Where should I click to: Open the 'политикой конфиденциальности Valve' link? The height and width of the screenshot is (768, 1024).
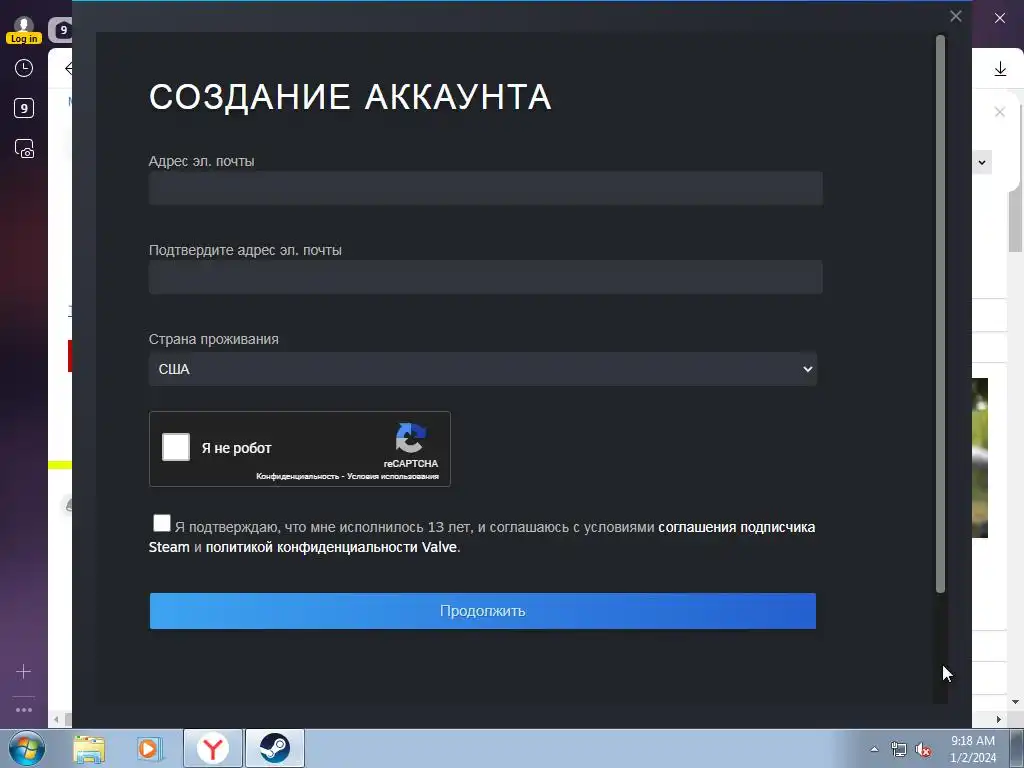(331, 547)
